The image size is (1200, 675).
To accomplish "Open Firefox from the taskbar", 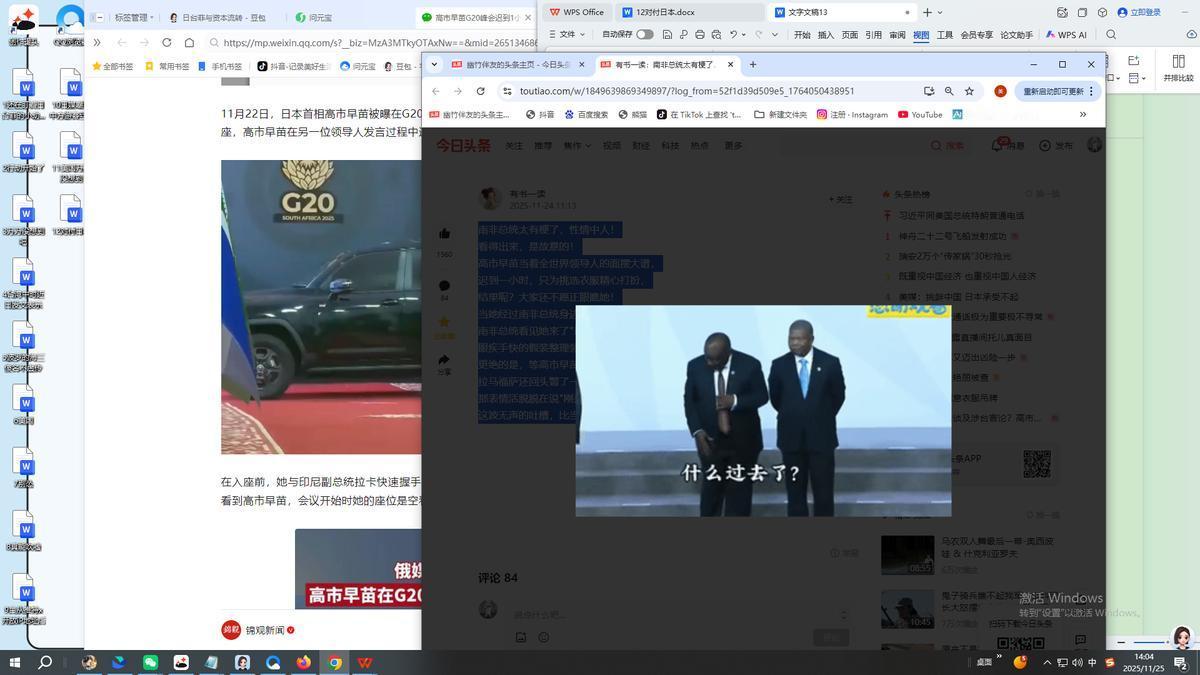I will pos(303,662).
